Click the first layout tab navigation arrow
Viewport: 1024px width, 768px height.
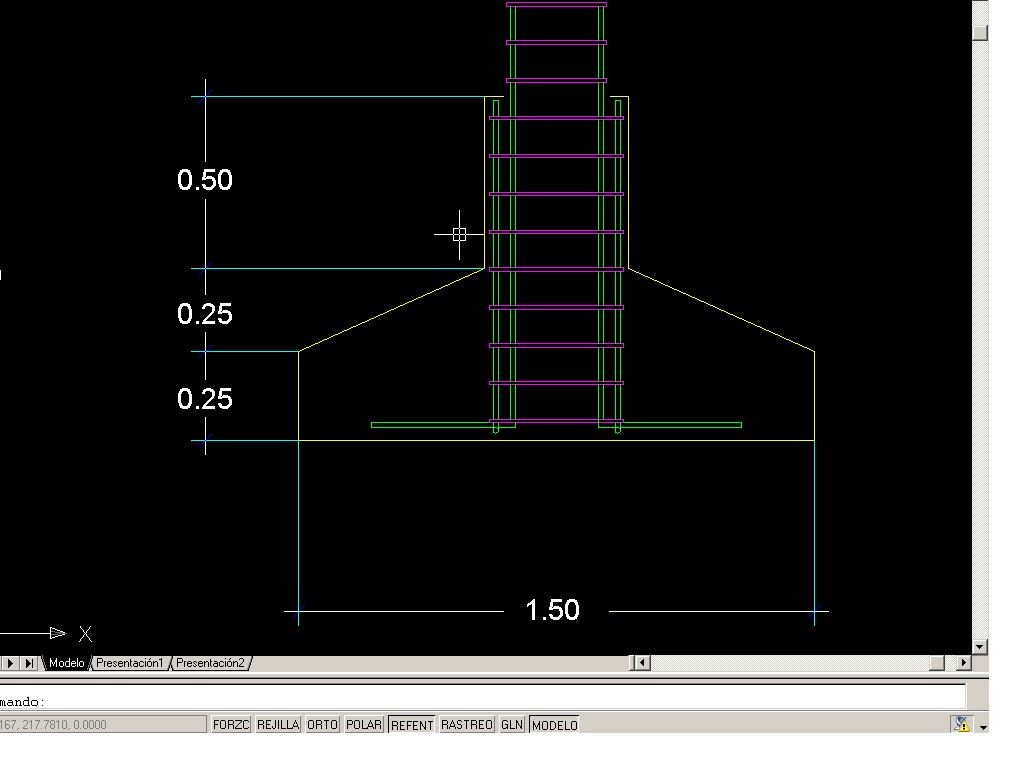pos(10,663)
